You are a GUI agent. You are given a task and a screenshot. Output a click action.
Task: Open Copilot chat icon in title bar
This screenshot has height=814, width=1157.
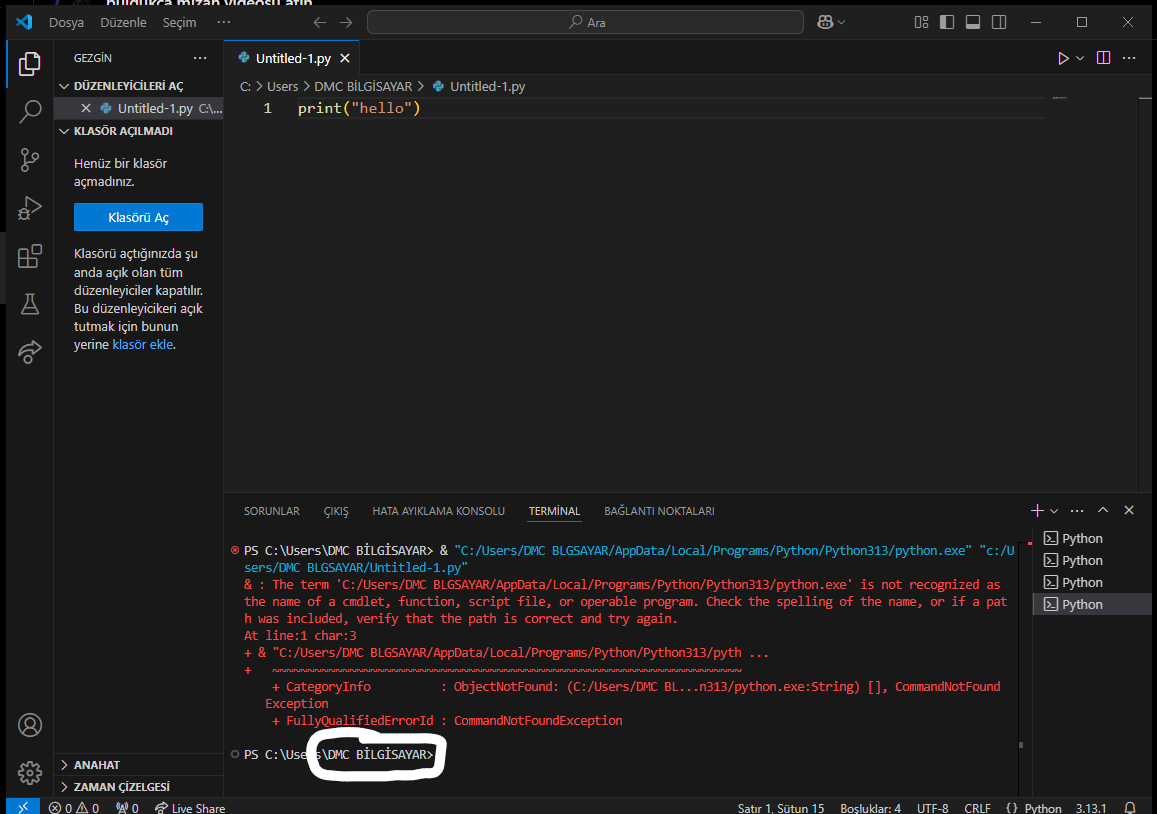(825, 22)
